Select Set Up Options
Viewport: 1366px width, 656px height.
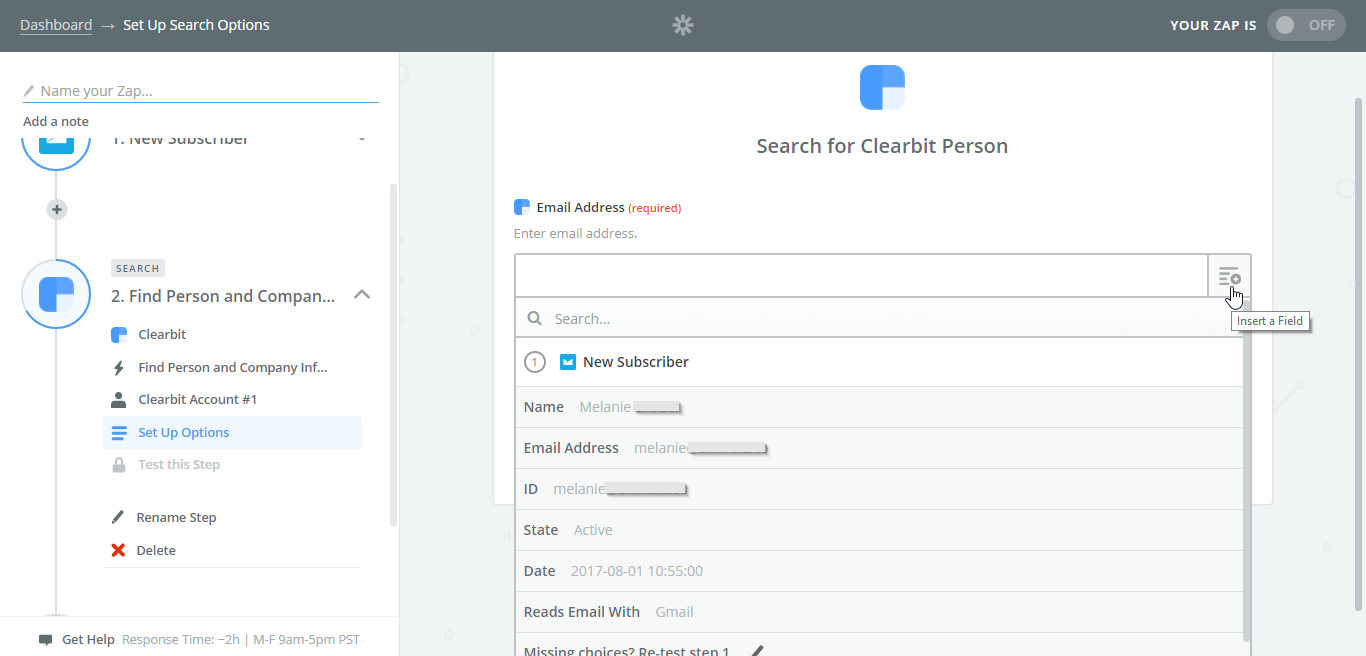point(232,432)
